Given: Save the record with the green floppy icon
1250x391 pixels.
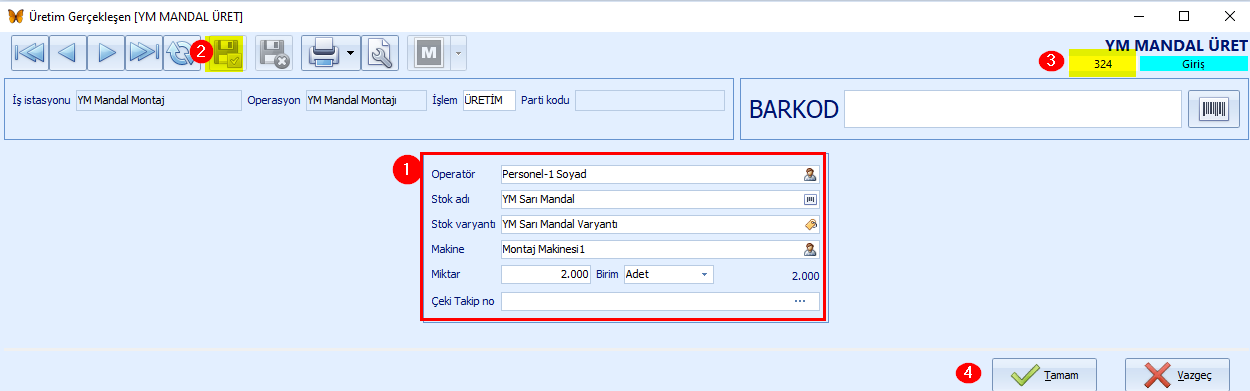Looking at the screenshot, I should click(x=227, y=53).
